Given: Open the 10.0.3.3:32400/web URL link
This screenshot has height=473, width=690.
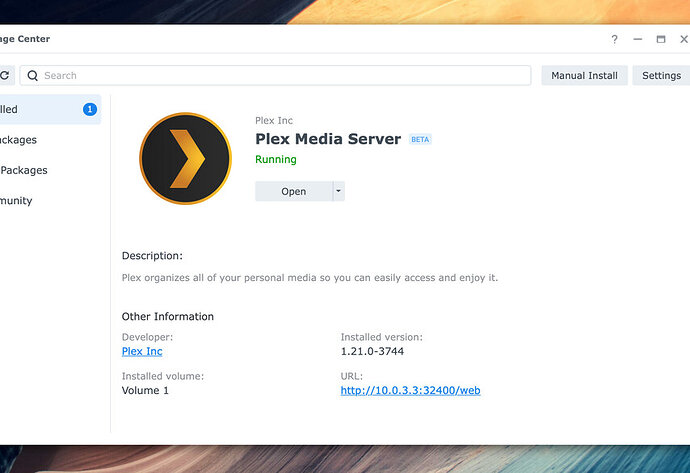Looking at the screenshot, I should [x=410, y=390].
